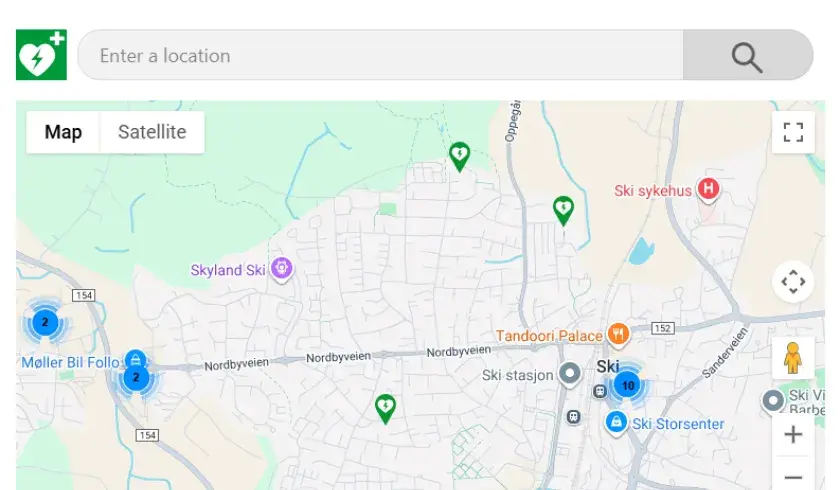
Task: Open the Ski Storsenter shopping pin
Action: [617, 423]
